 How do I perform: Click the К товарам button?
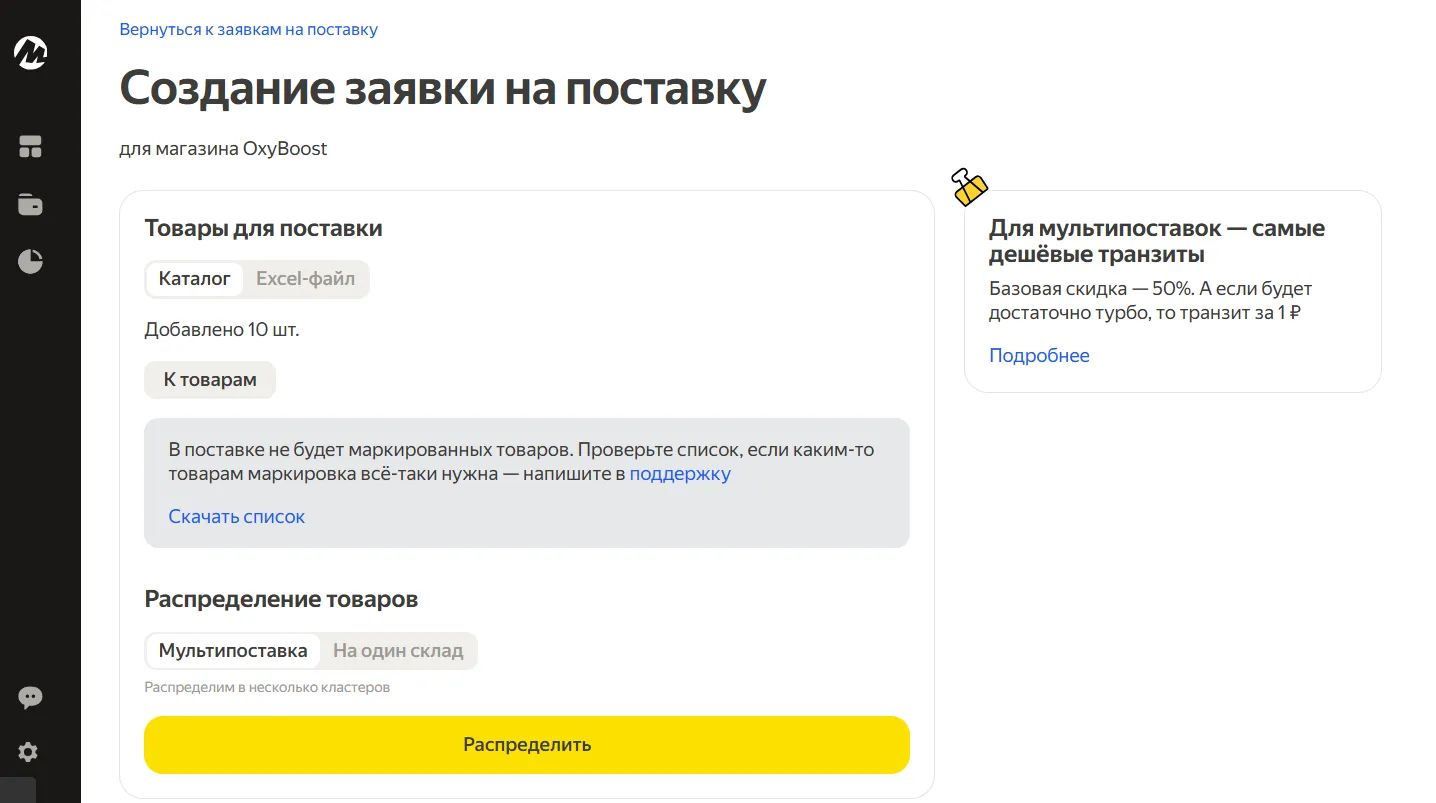click(210, 380)
